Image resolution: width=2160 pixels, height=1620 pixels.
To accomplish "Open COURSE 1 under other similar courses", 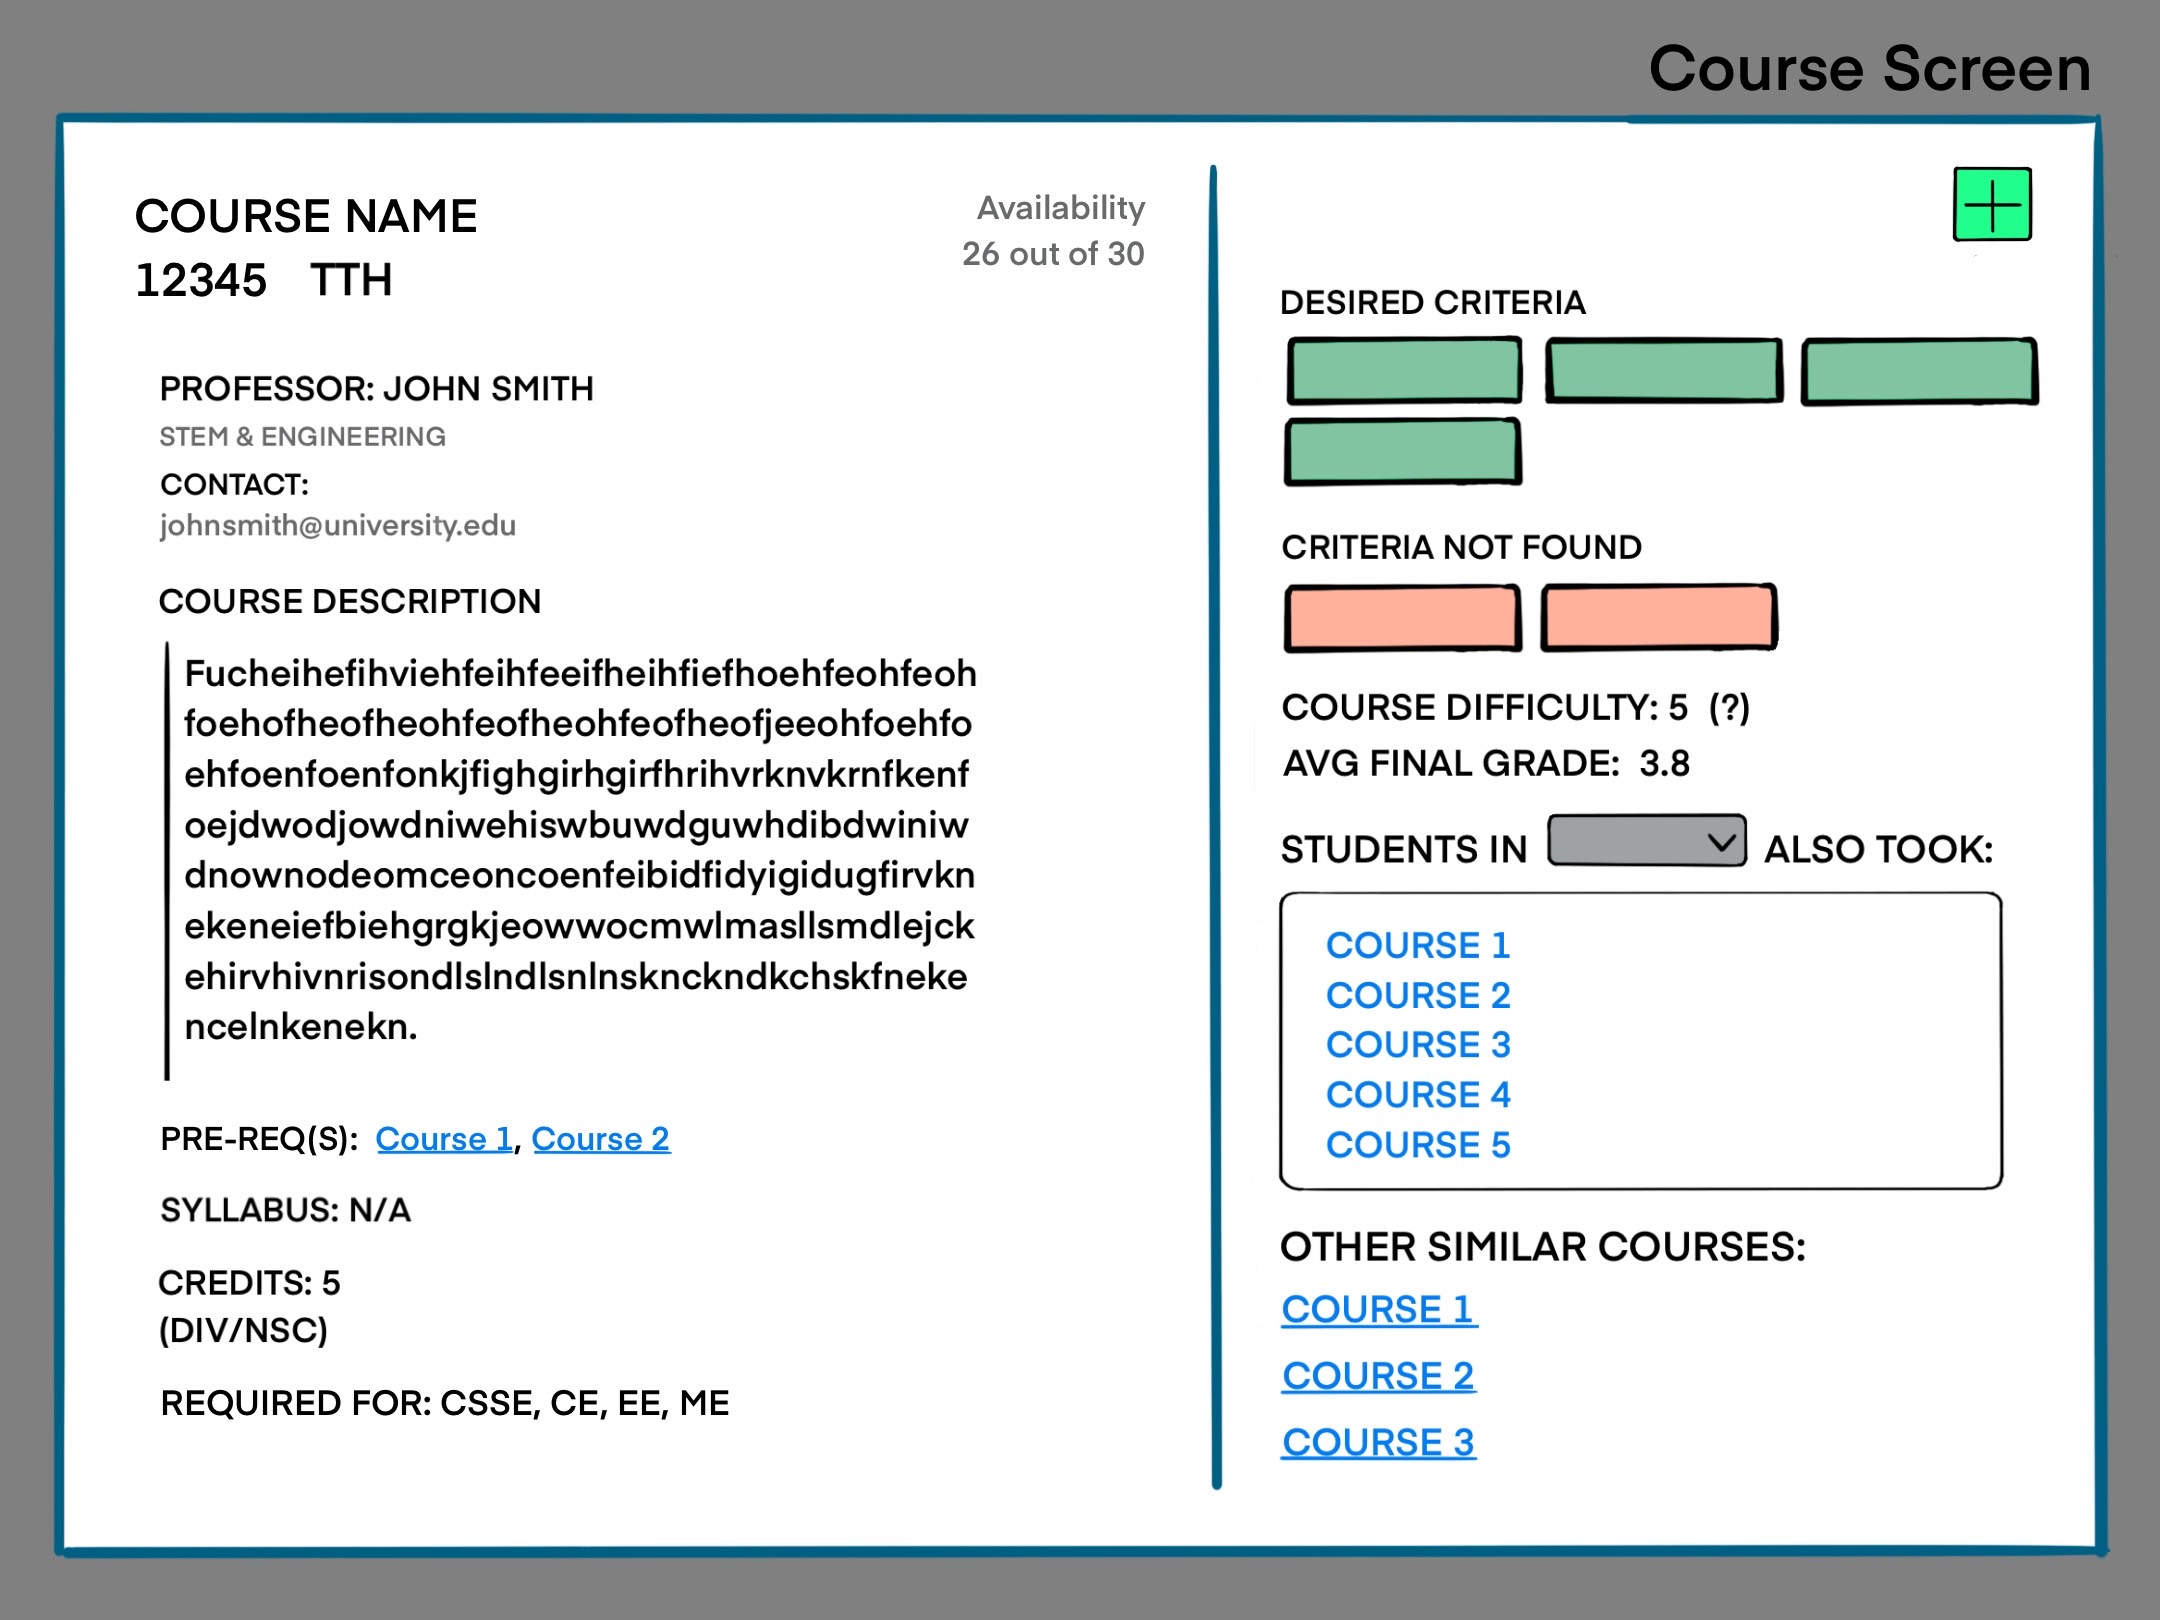I will coord(1378,1310).
